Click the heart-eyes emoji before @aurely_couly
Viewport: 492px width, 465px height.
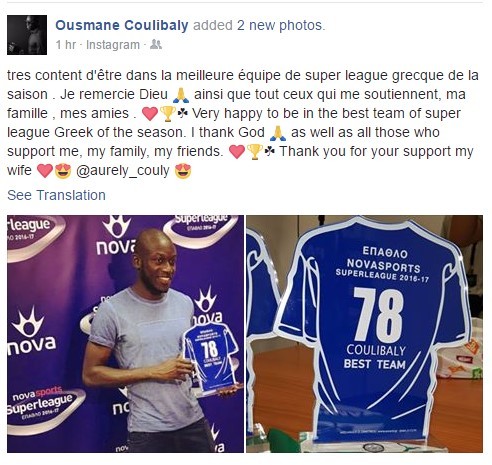pyautogui.click(x=63, y=171)
